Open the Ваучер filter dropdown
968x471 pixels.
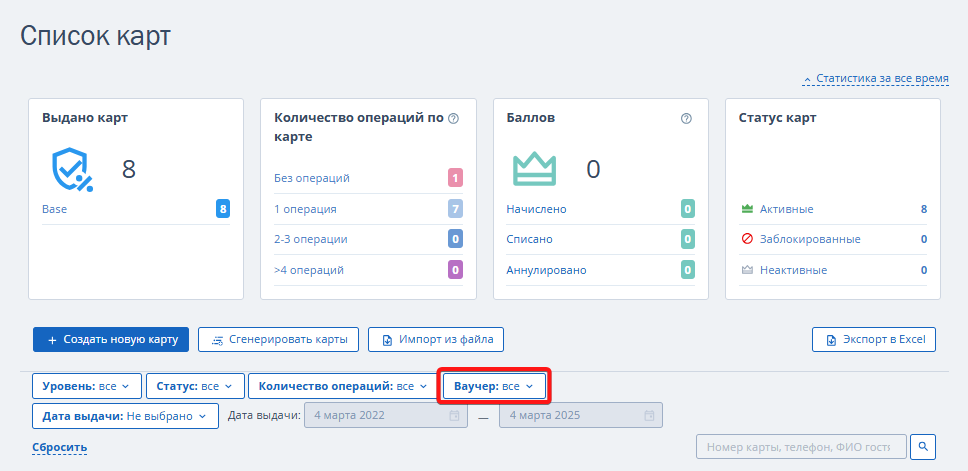point(494,386)
